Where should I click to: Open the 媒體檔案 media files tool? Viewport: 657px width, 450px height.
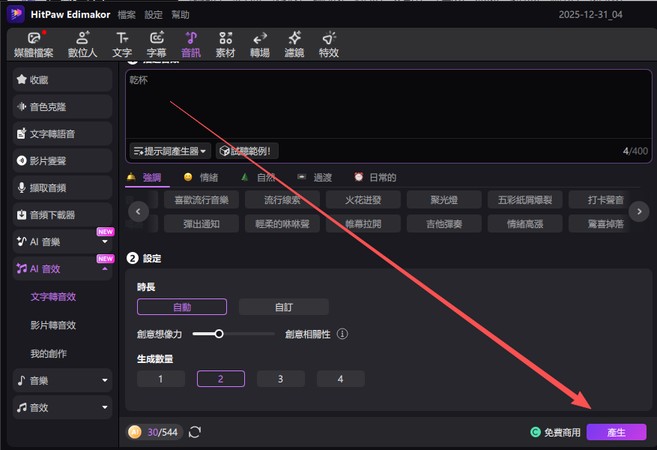coord(34,44)
